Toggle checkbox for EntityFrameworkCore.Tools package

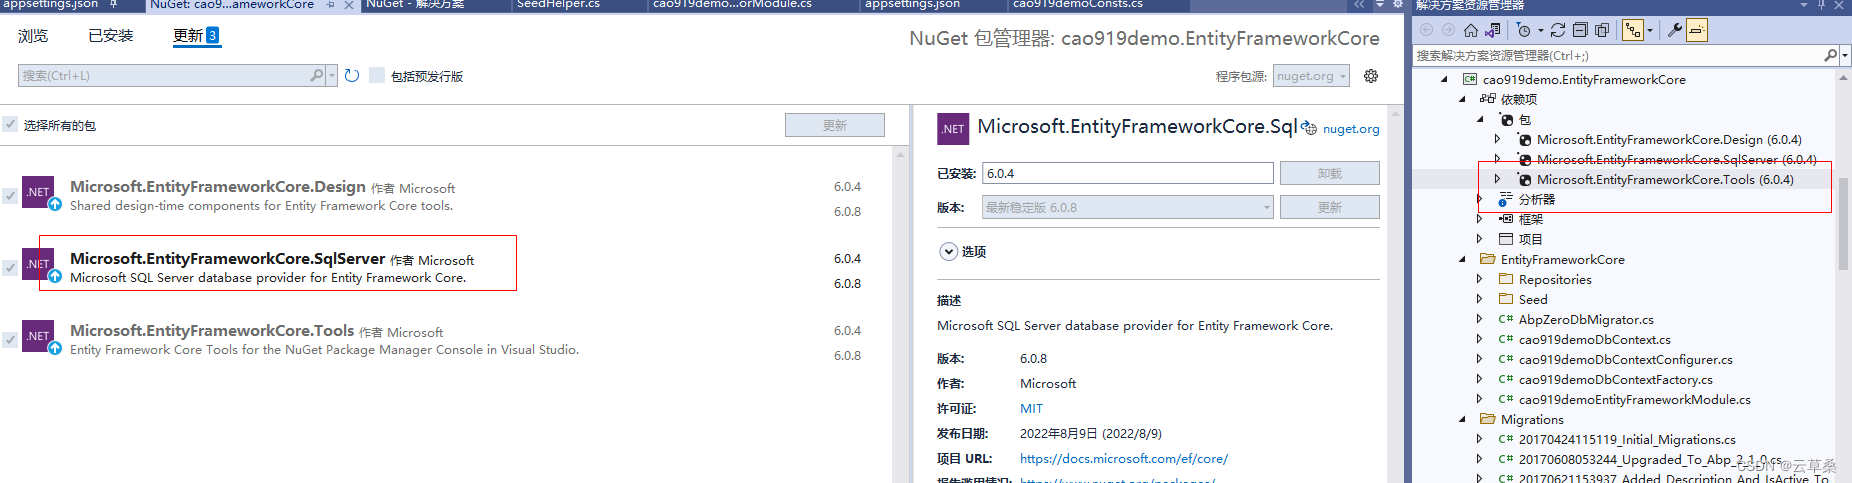tap(10, 340)
